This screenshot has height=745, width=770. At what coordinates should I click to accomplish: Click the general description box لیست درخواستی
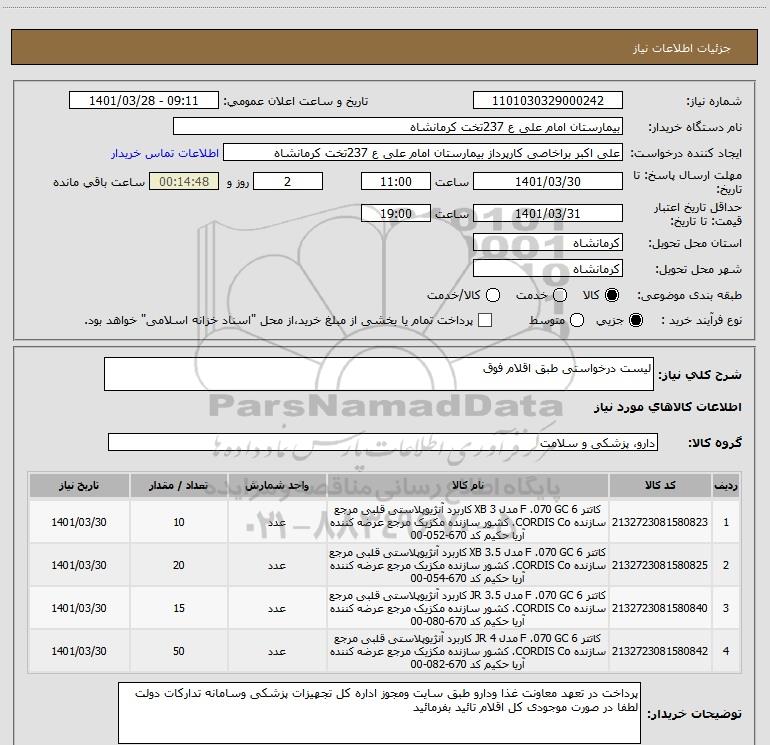pos(379,374)
